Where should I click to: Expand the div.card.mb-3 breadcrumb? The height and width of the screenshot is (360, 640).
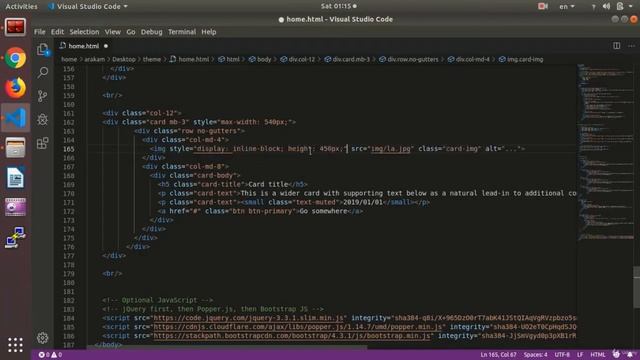347,59
